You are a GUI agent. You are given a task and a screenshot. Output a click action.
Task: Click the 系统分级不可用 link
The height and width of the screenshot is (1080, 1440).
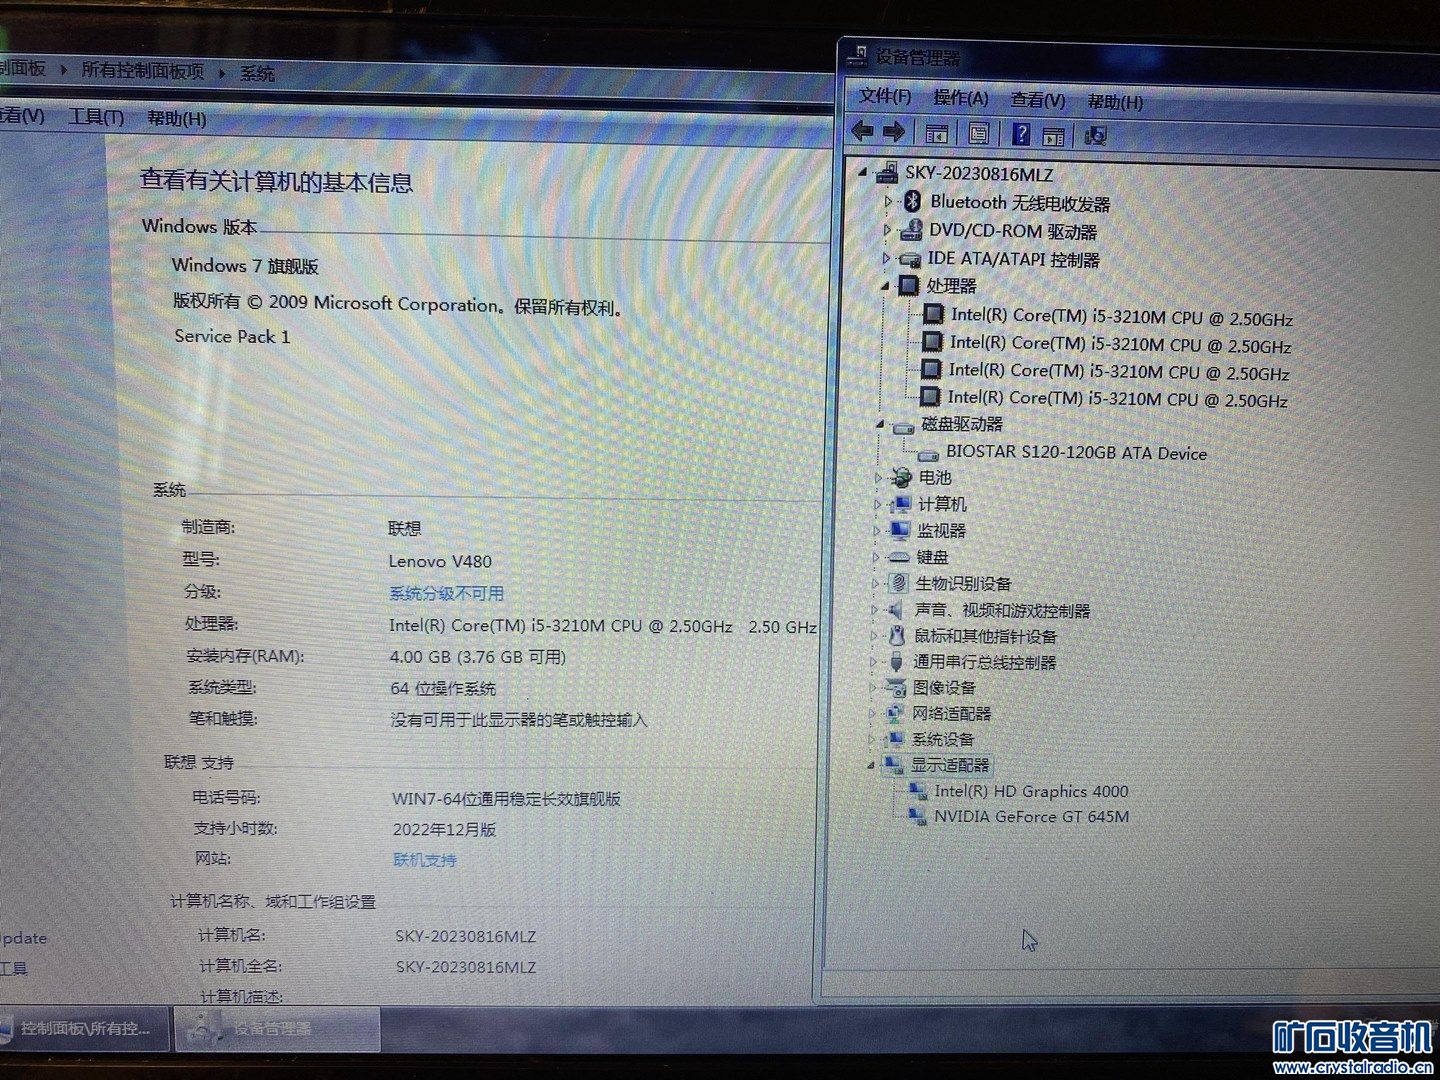pyautogui.click(x=446, y=593)
